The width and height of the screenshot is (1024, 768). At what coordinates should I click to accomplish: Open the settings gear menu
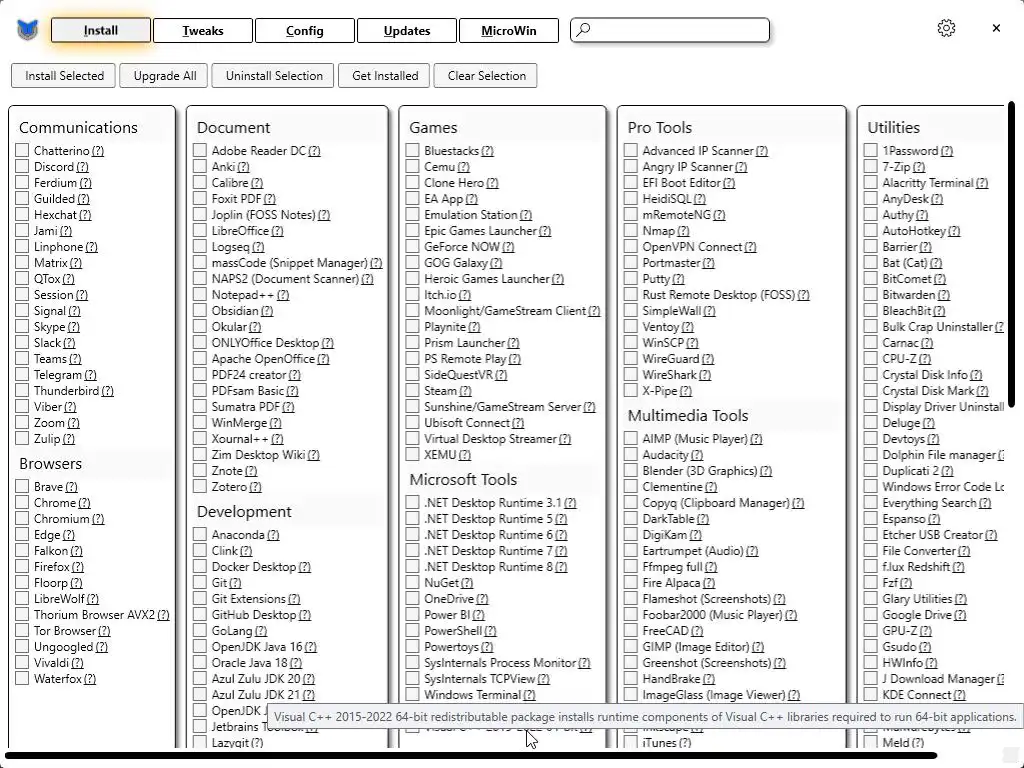point(946,28)
